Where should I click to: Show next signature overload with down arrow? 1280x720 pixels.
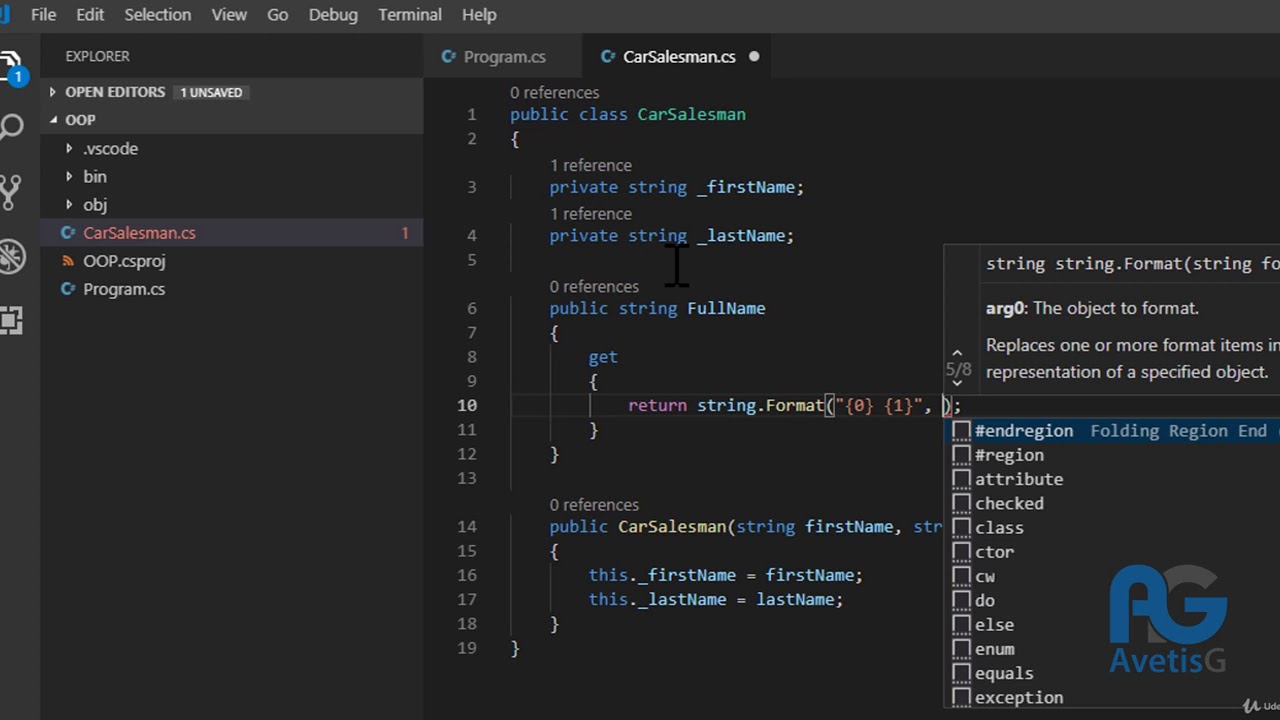[957, 383]
